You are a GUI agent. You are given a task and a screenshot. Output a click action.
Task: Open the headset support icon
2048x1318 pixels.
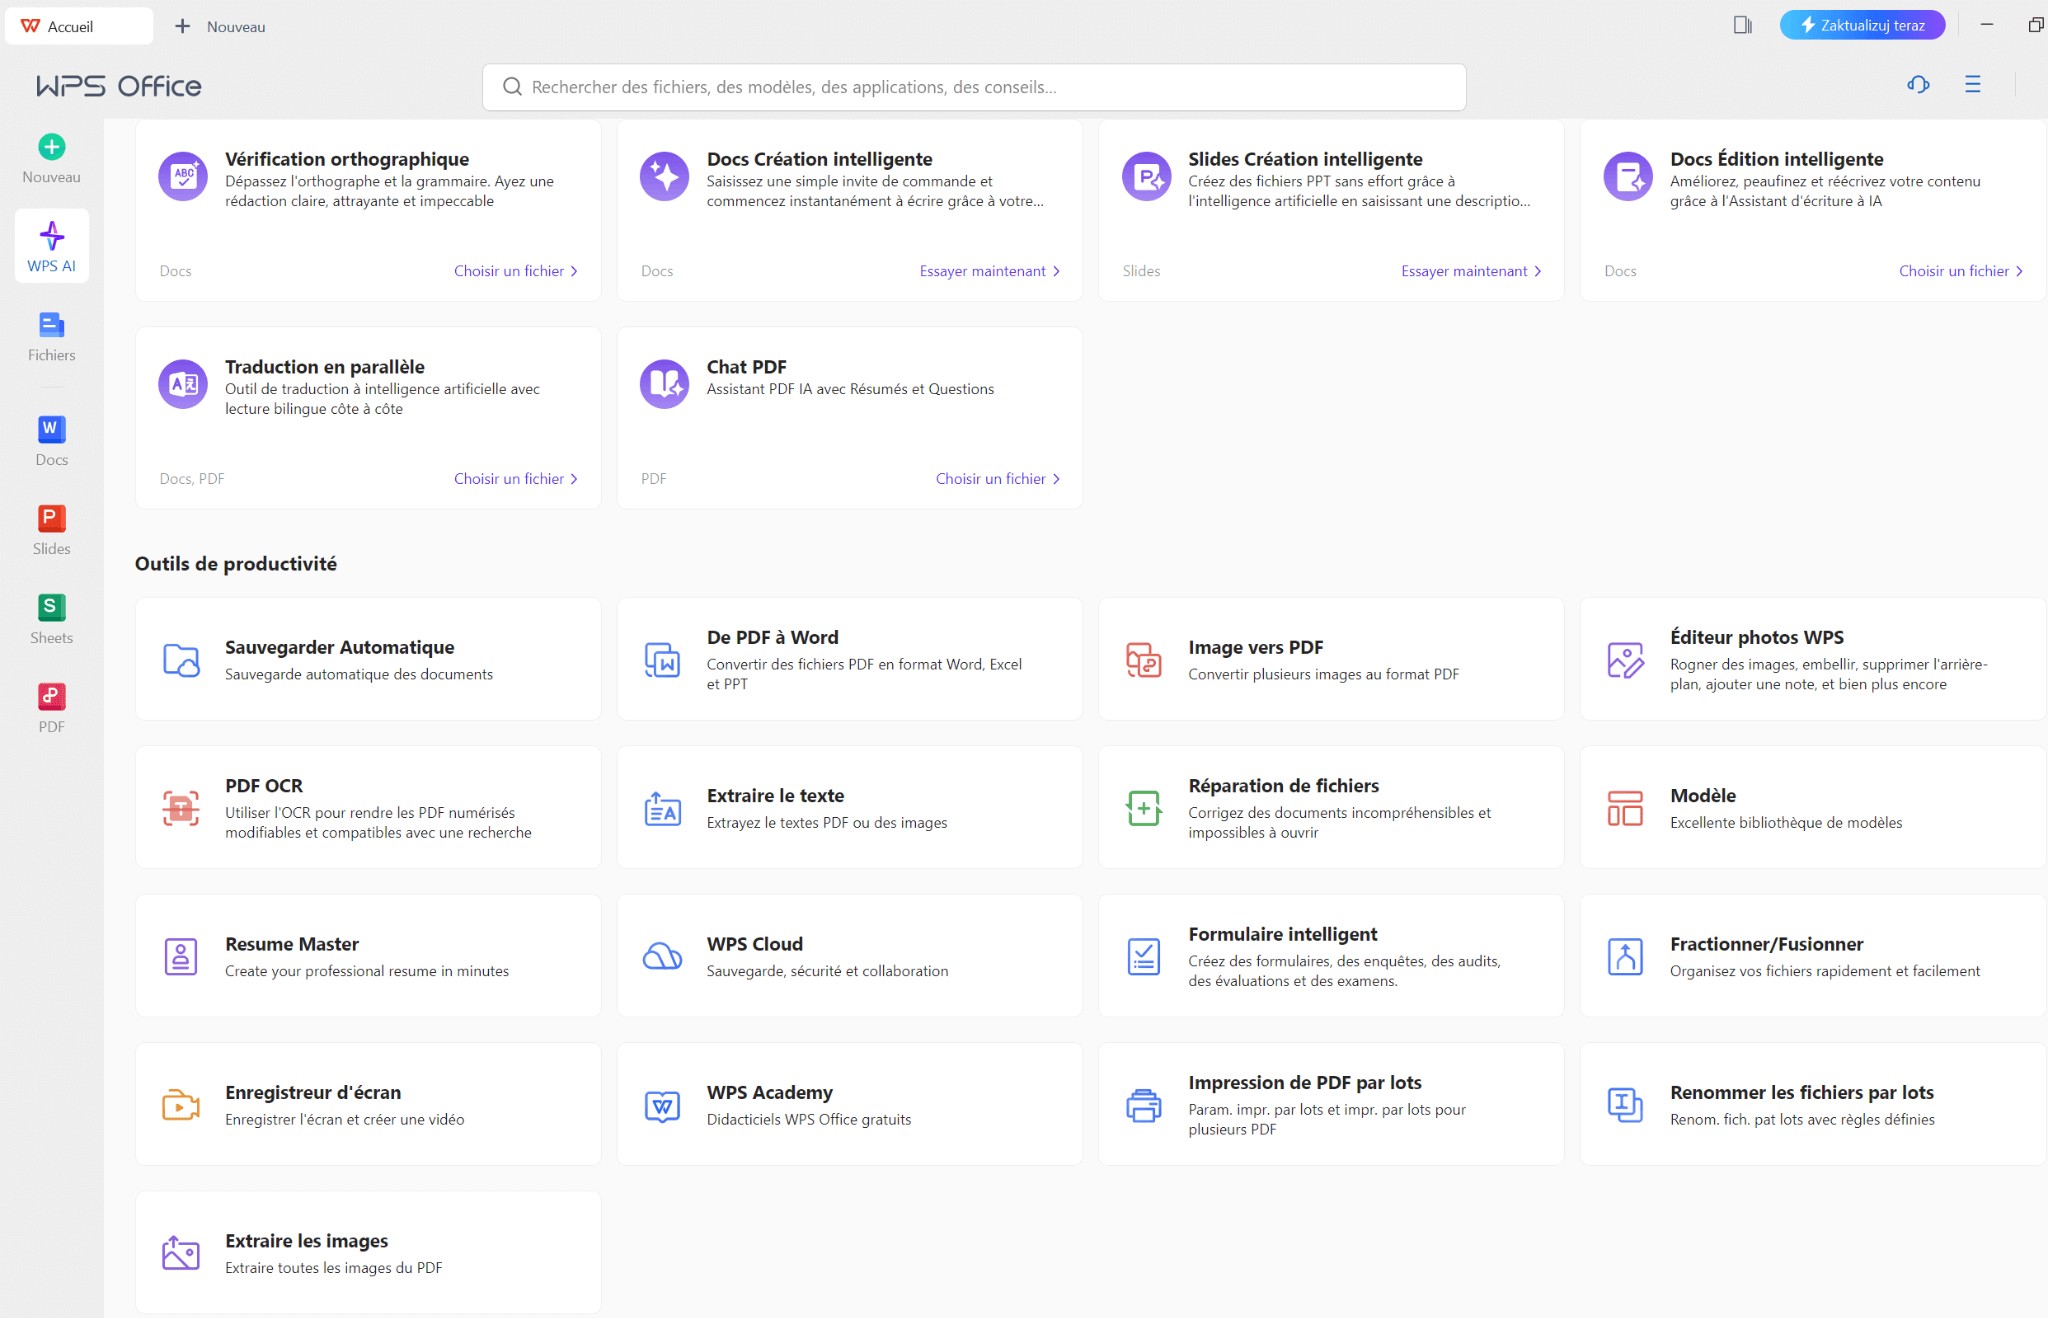(x=1918, y=85)
